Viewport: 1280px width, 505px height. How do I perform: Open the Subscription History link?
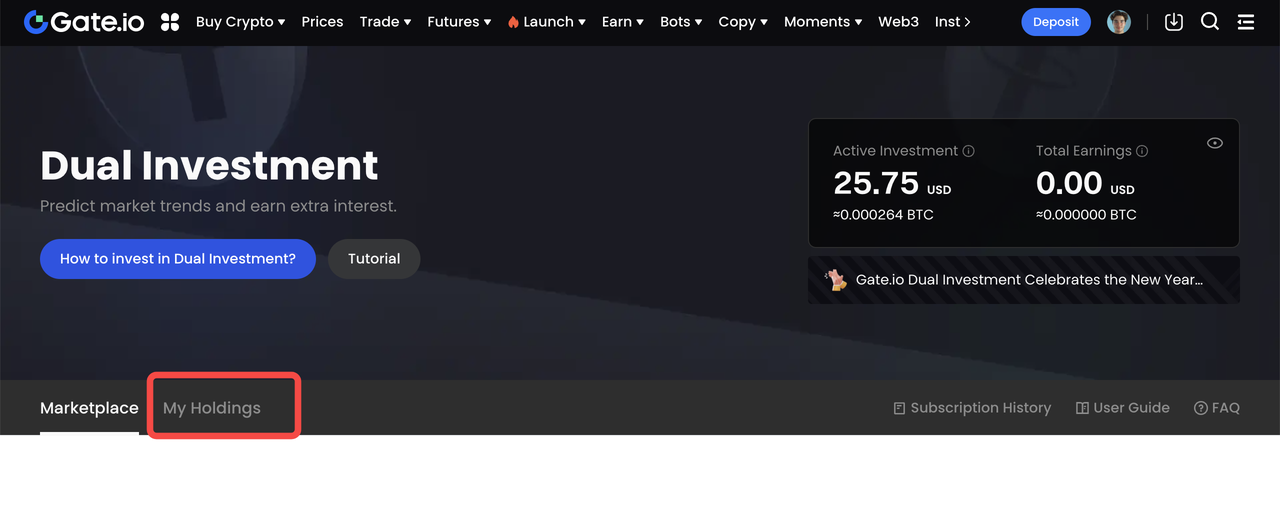coord(972,408)
